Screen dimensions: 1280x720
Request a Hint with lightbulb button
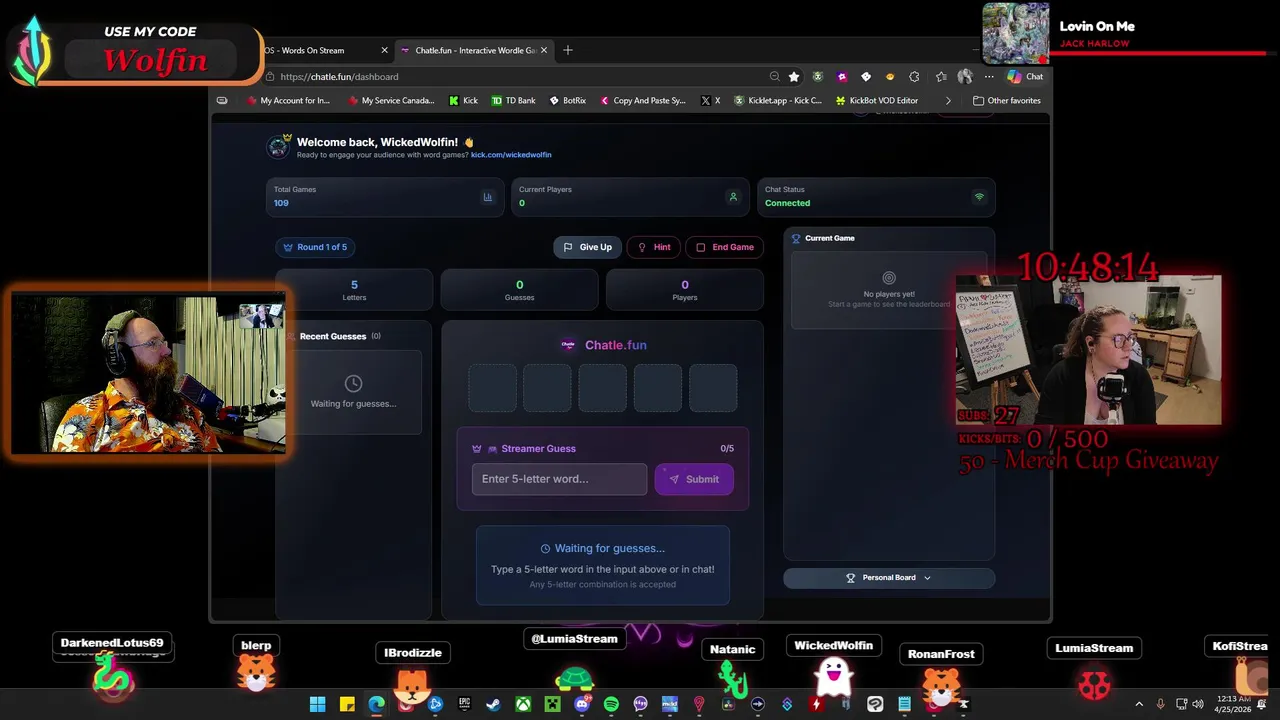pos(653,247)
